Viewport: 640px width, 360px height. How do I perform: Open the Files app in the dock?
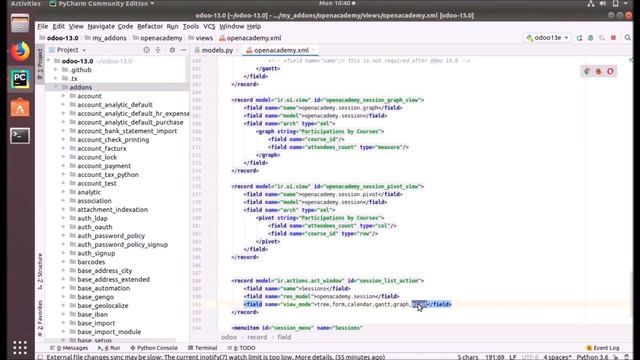(20, 23)
